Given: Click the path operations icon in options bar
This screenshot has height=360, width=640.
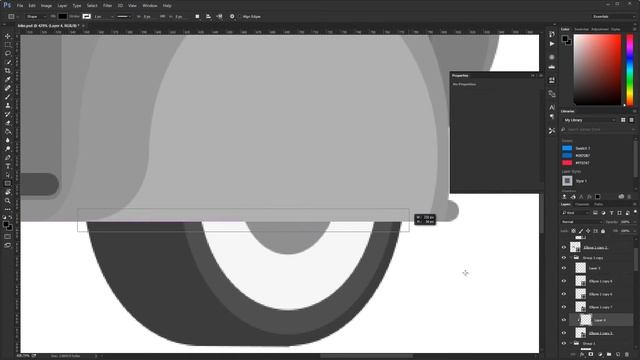Looking at the screenshot, I should point(198,17).
